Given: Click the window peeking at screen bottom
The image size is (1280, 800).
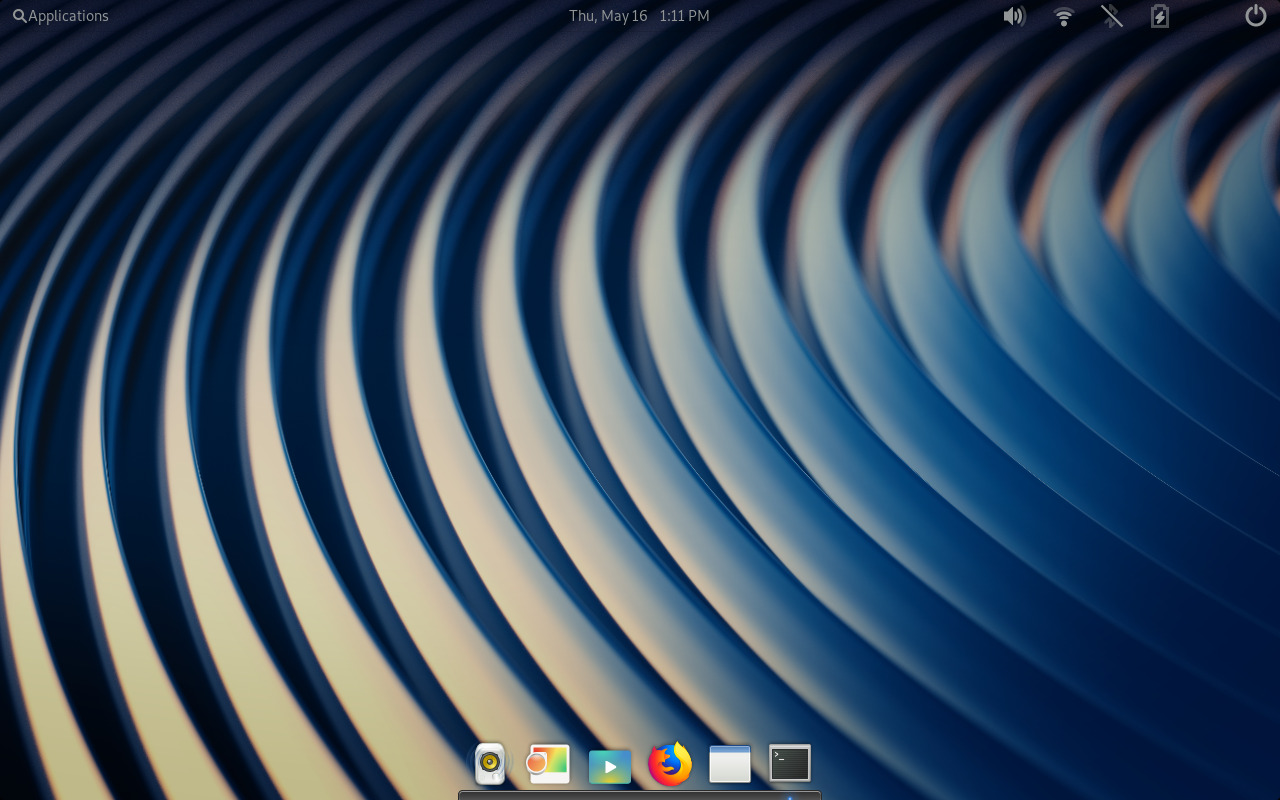Looking at the screenshot, I should (x=639, y=795).
